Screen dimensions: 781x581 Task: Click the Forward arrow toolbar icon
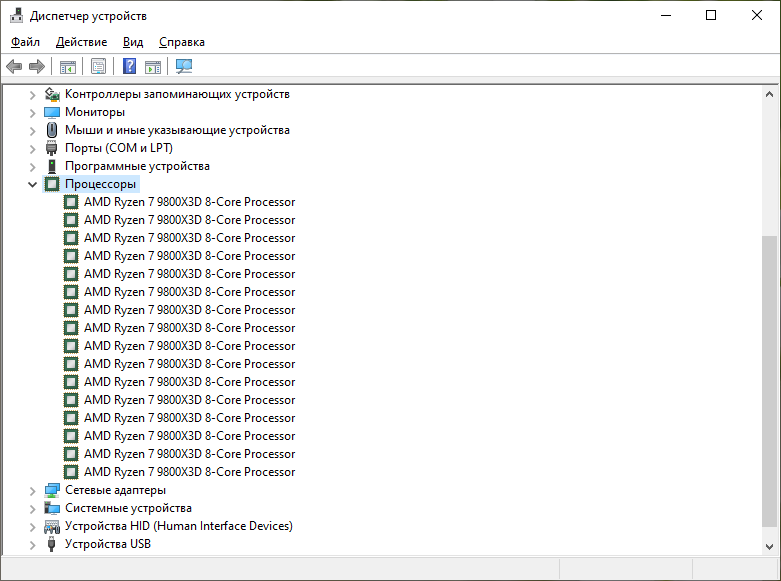coord(37,66)
